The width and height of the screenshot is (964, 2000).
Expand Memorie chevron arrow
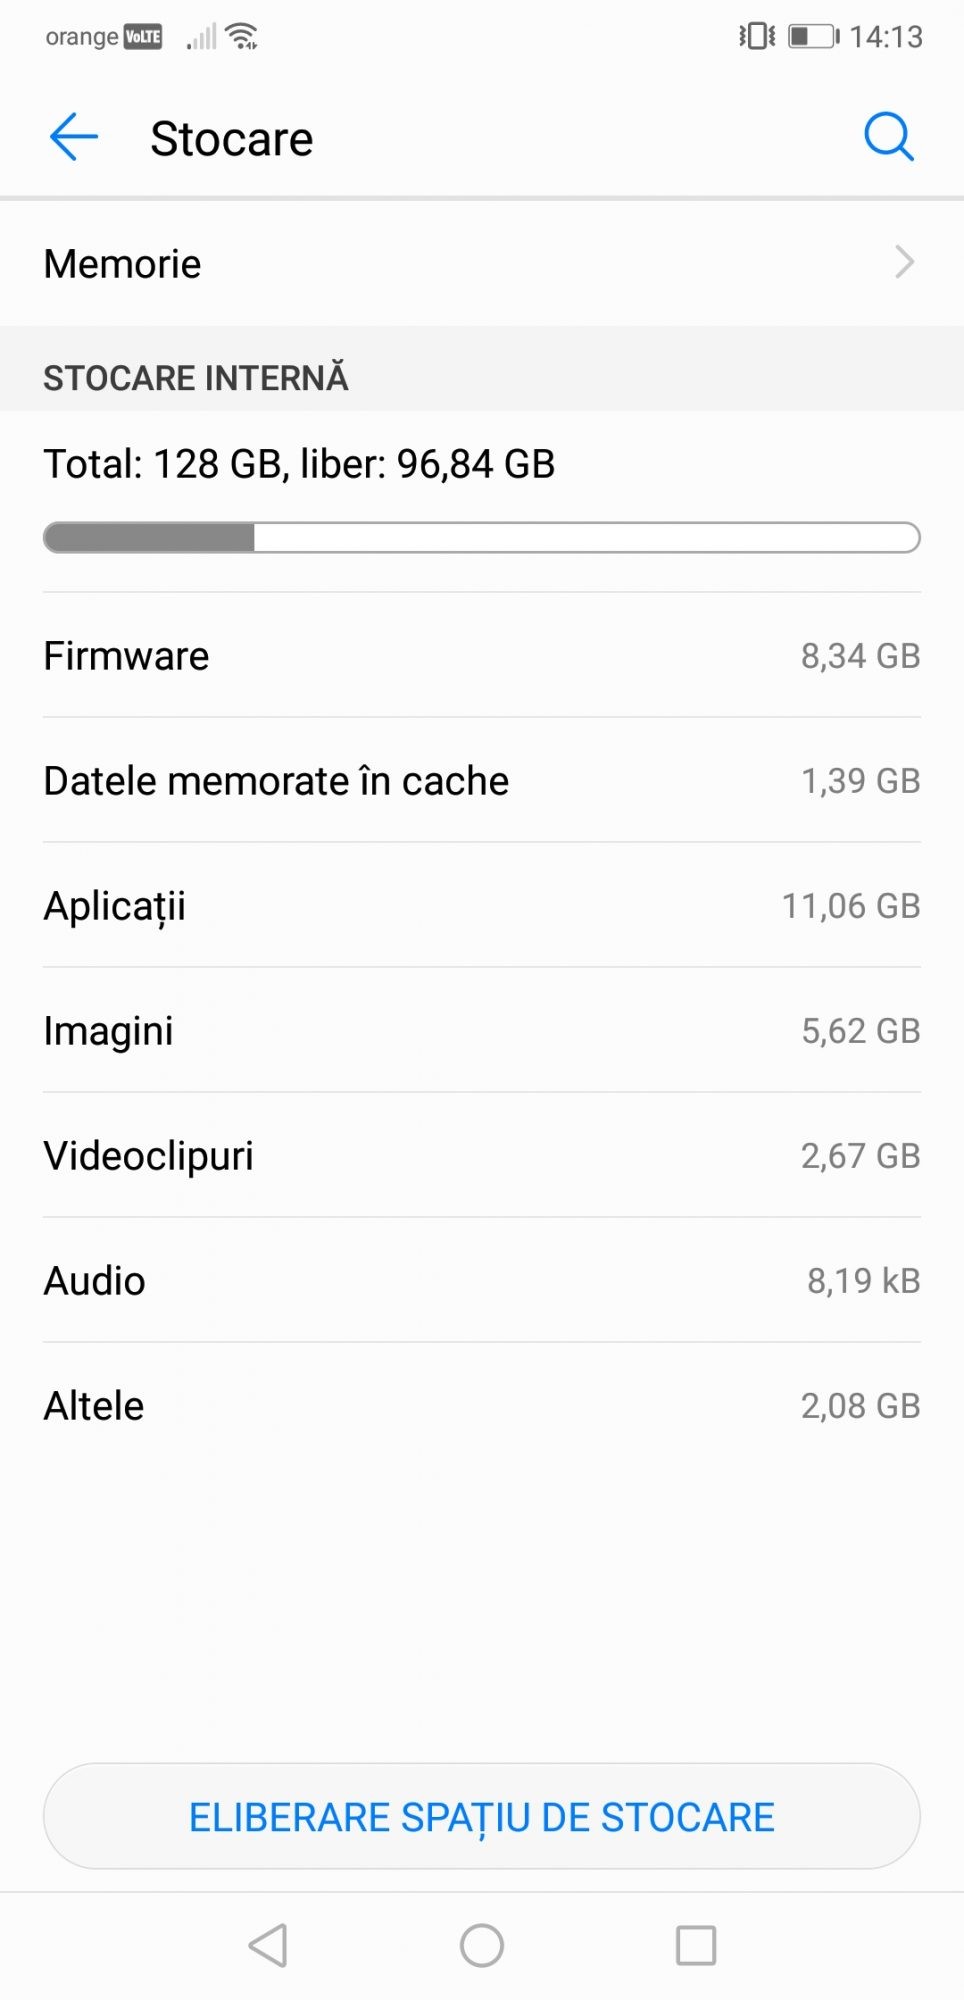point(904,263)
